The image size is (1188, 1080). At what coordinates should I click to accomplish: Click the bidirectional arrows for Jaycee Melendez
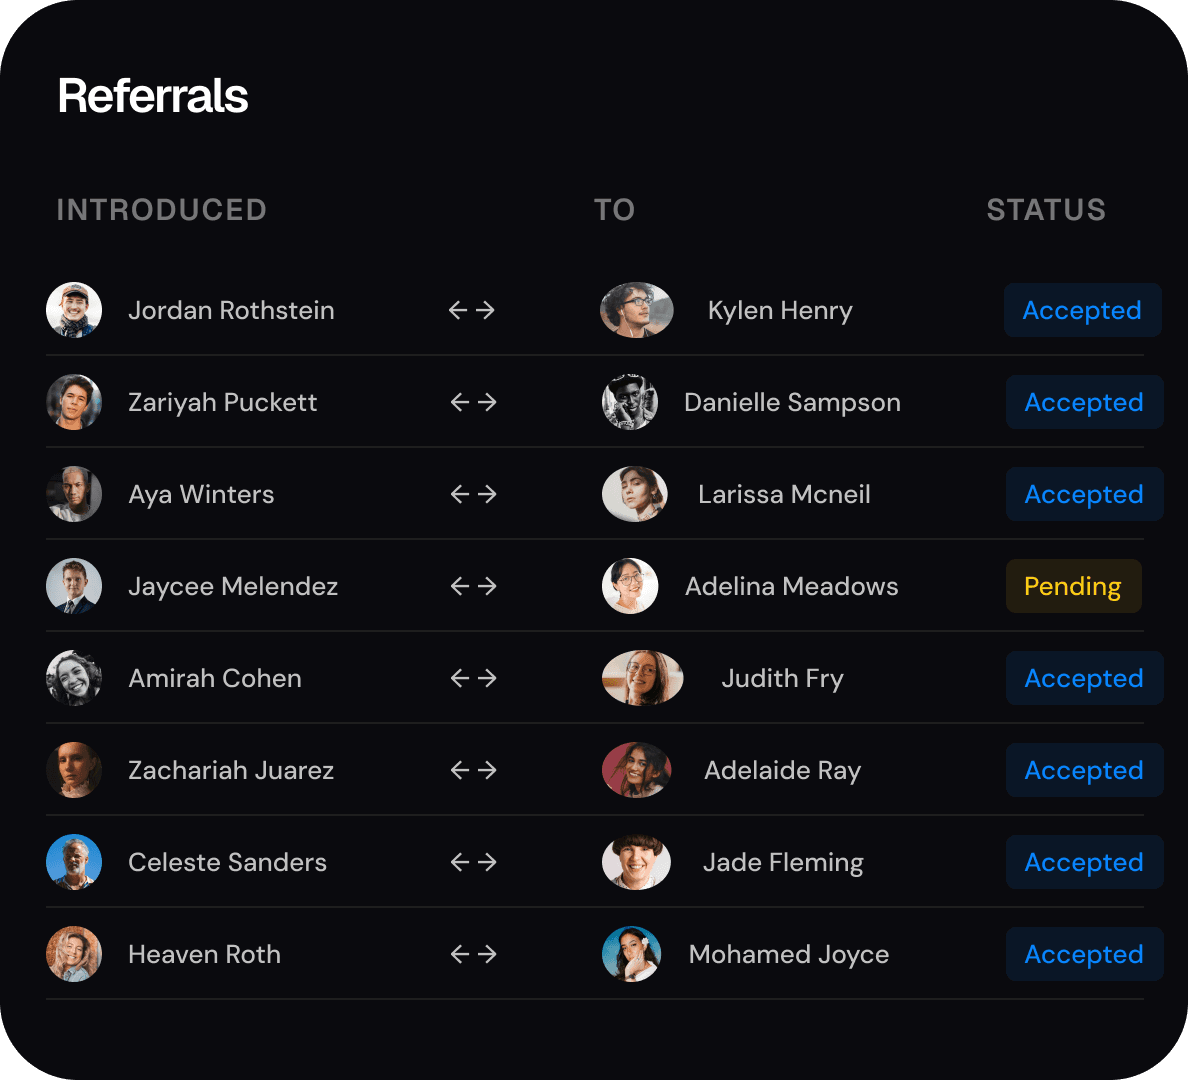pos(474,586)
